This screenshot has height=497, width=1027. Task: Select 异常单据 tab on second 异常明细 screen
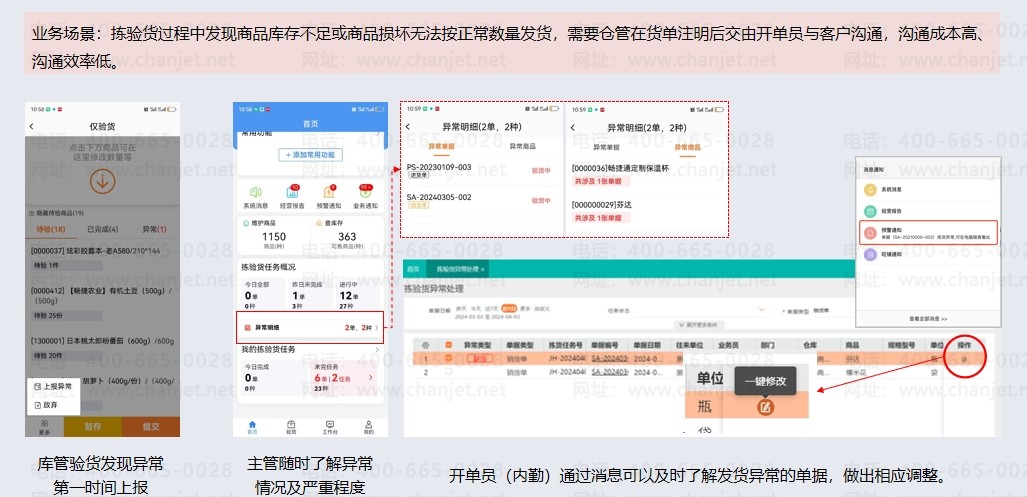pos(606,147)
